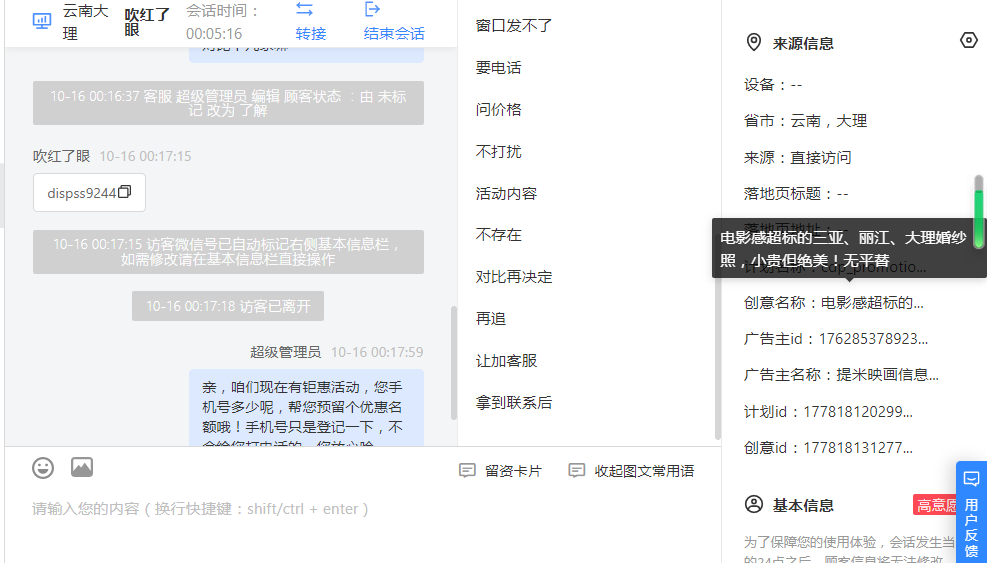Click the session time 00:05:16

click(214, 33)
